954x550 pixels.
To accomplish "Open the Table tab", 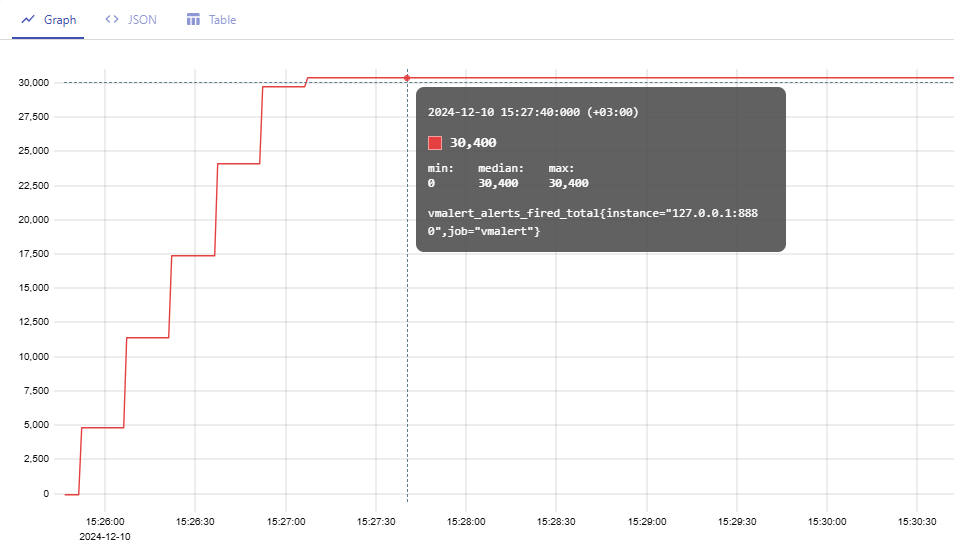I will click(x=222, y=20).
